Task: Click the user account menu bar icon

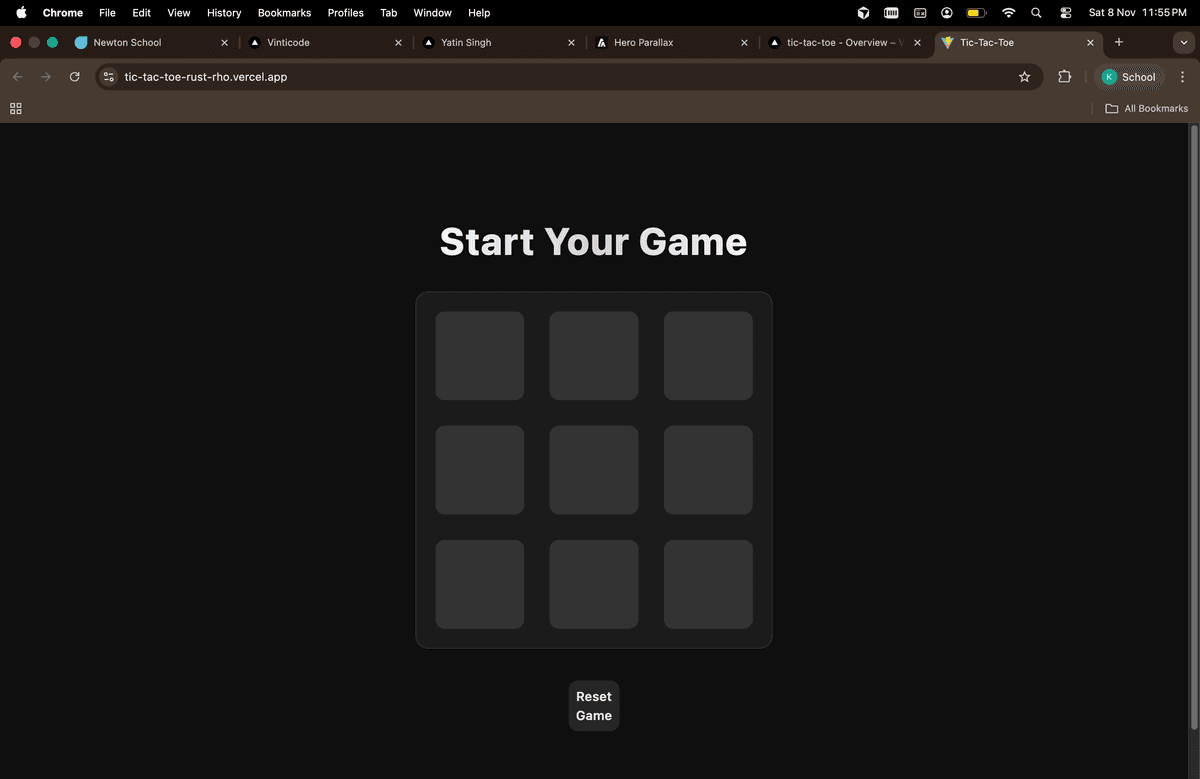Action: click(x=947, y=13)
